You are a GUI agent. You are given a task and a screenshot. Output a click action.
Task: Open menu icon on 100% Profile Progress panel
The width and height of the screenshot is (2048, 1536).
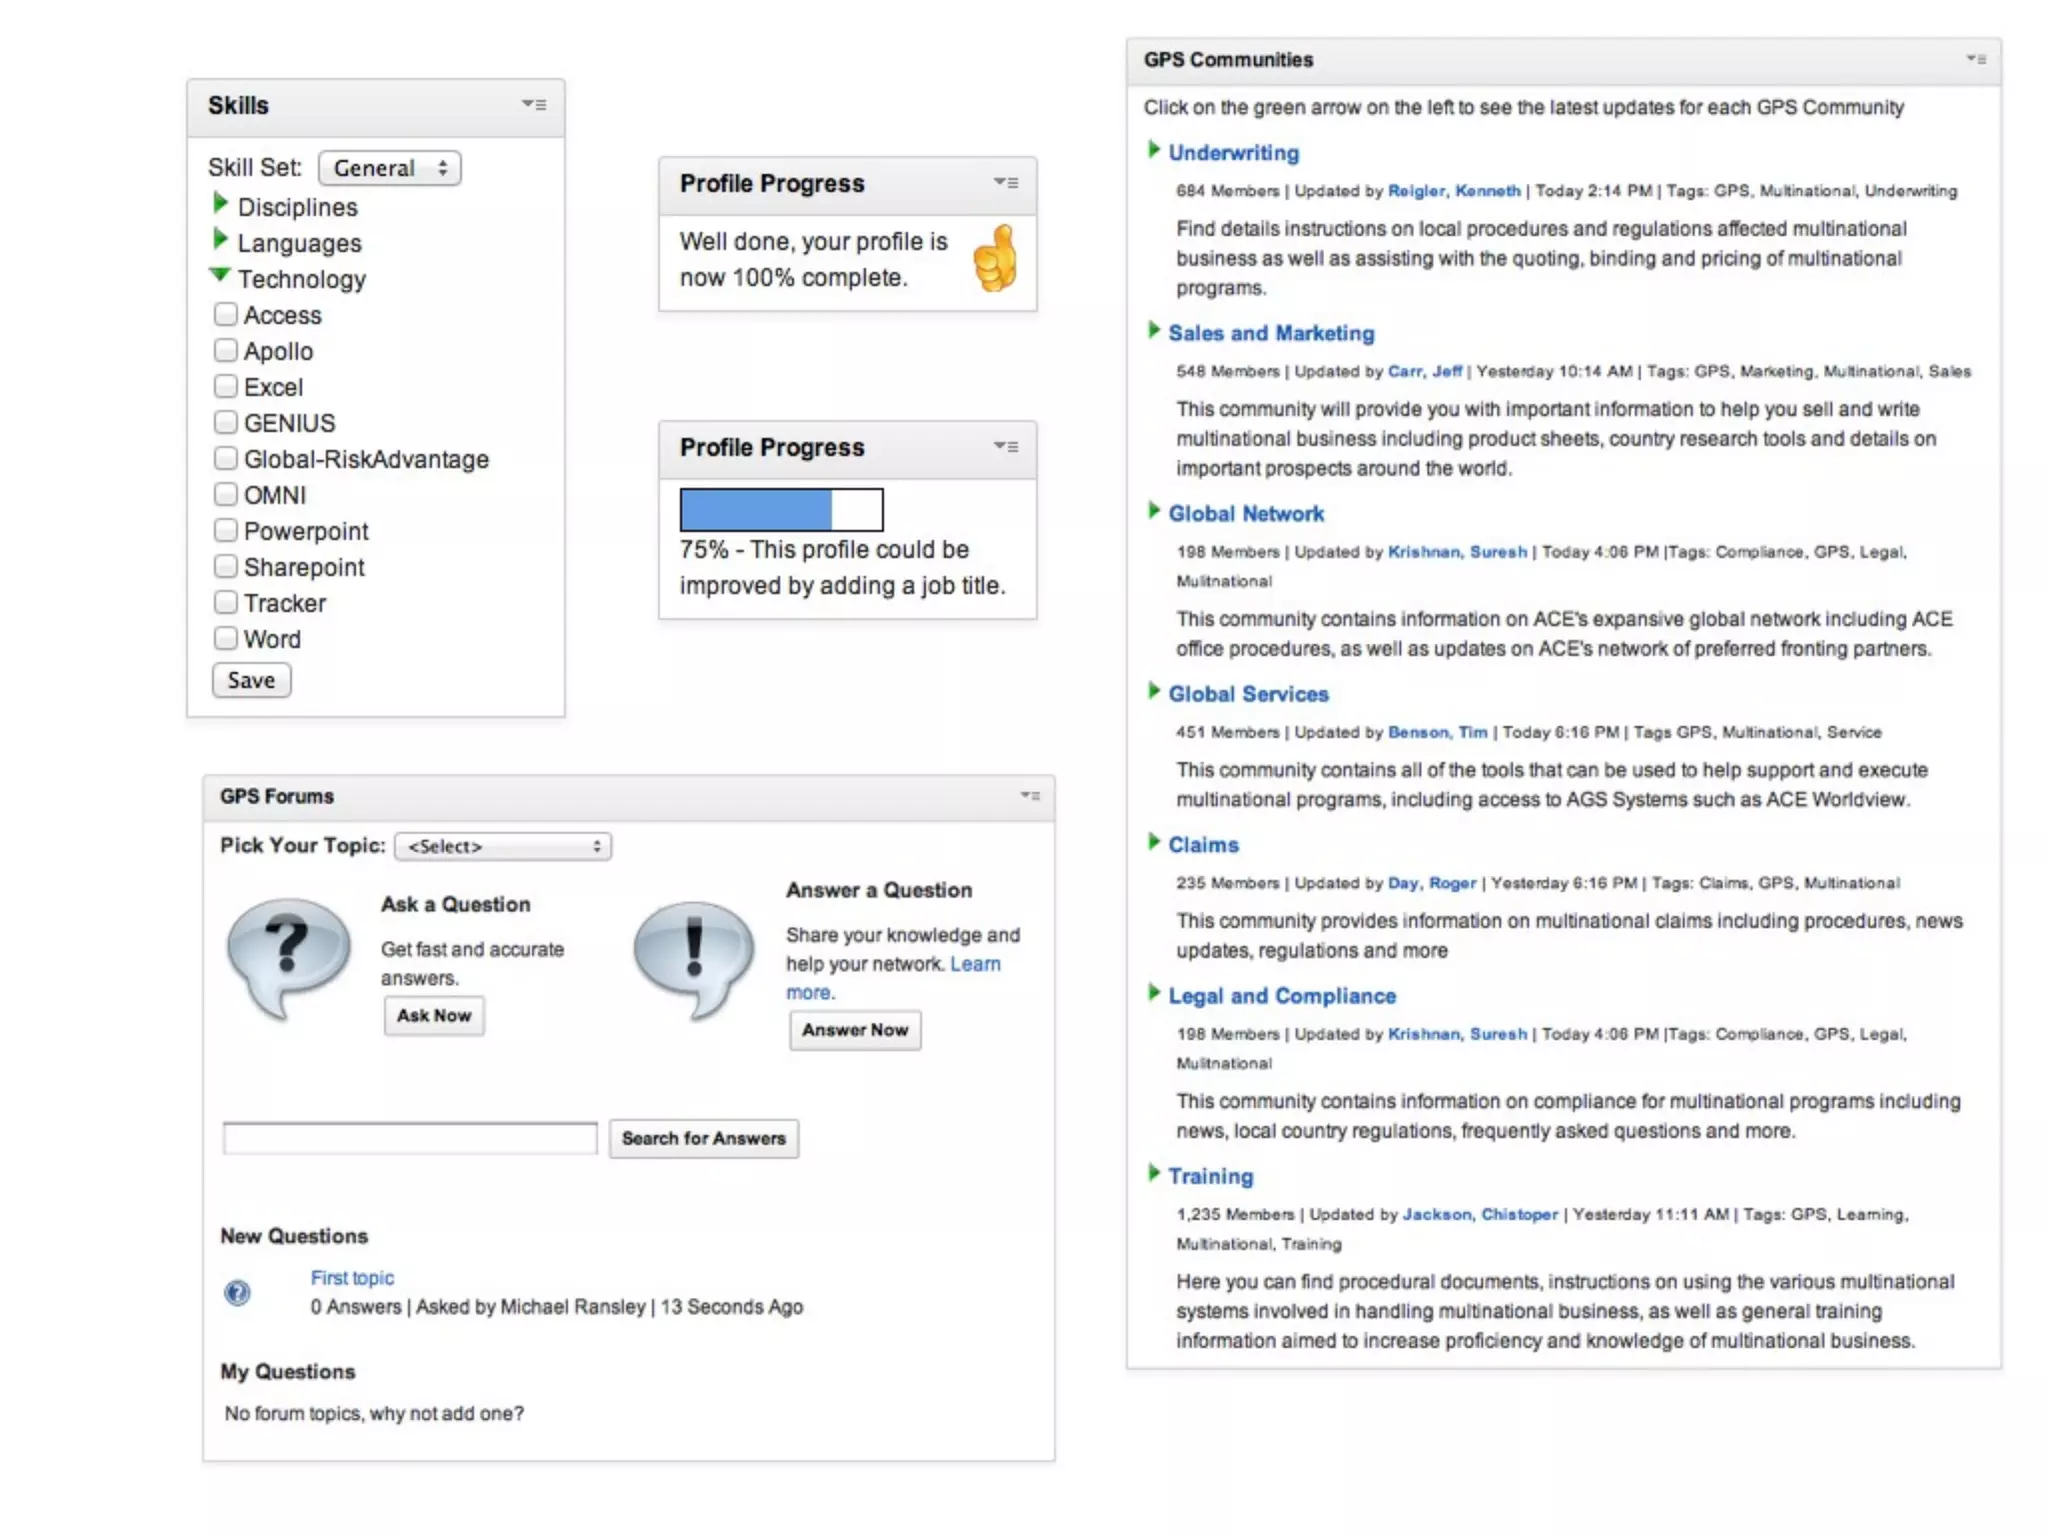click(1006, 182)
